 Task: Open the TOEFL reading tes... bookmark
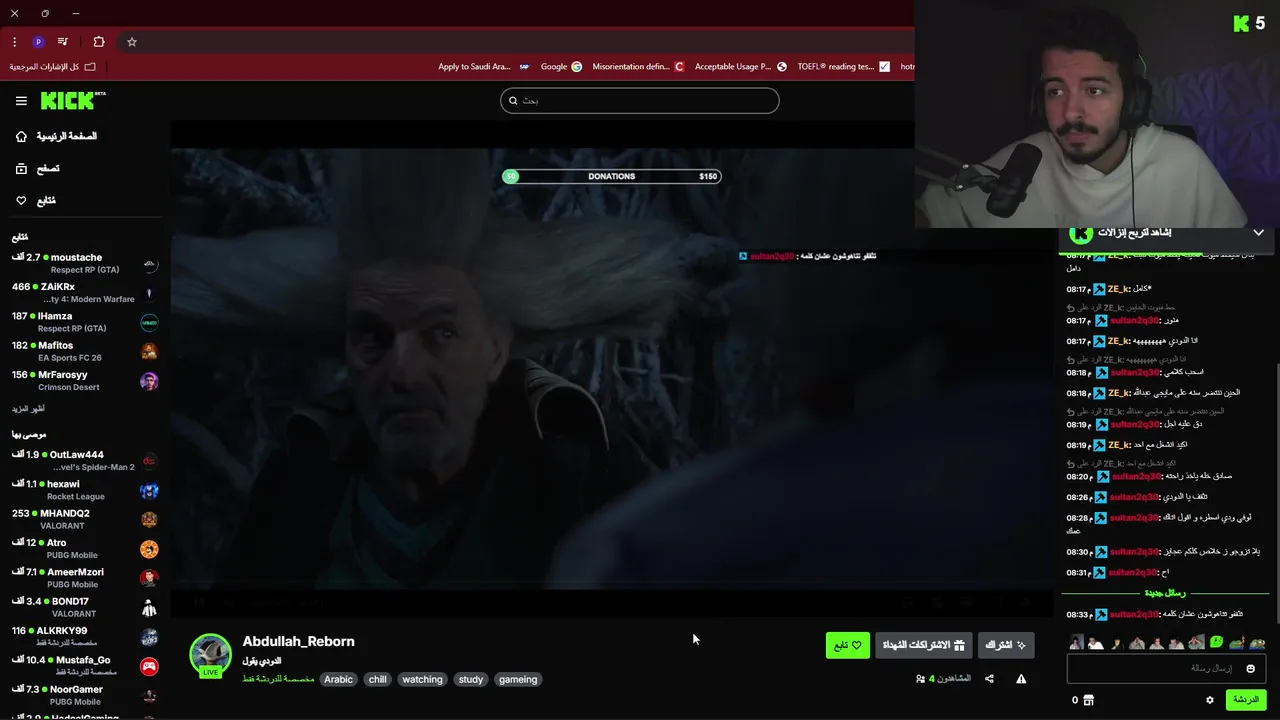coord(843,67)
